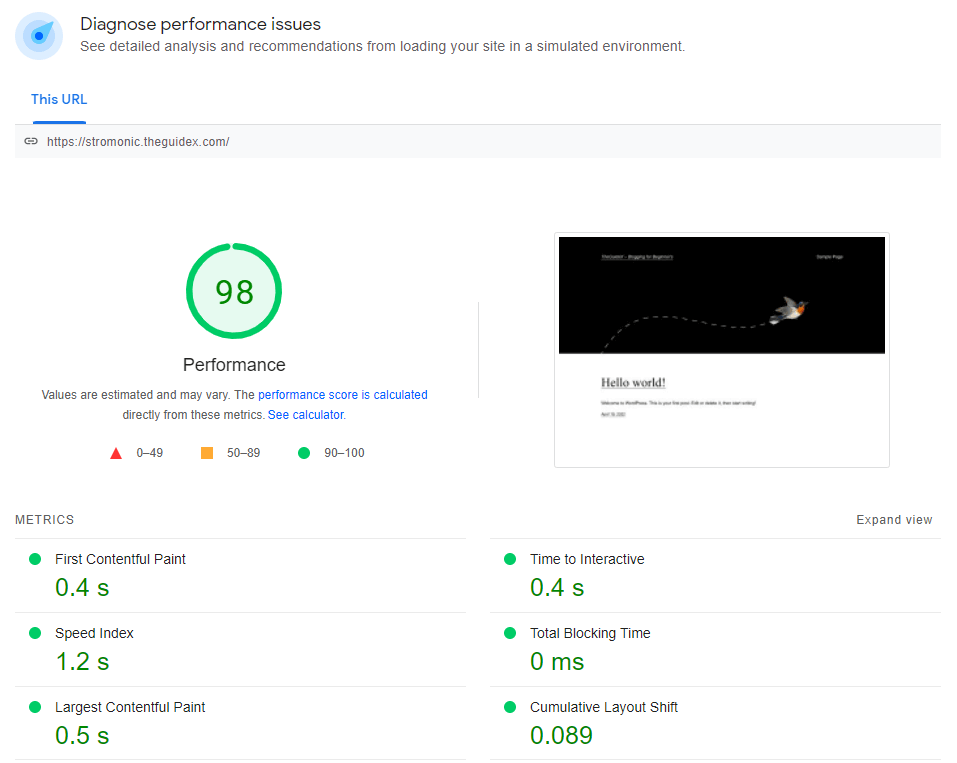Switch to the This URL tab
This screenshot has height=763, width=957.
coord(58,99)
